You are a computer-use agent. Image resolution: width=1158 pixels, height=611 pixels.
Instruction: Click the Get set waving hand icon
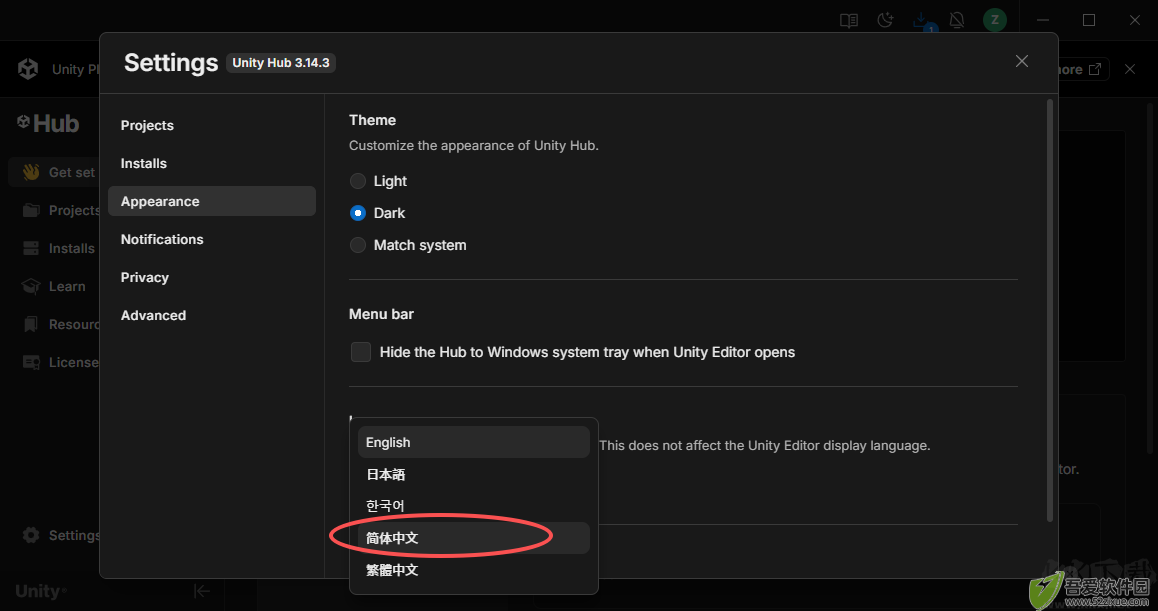30,172
